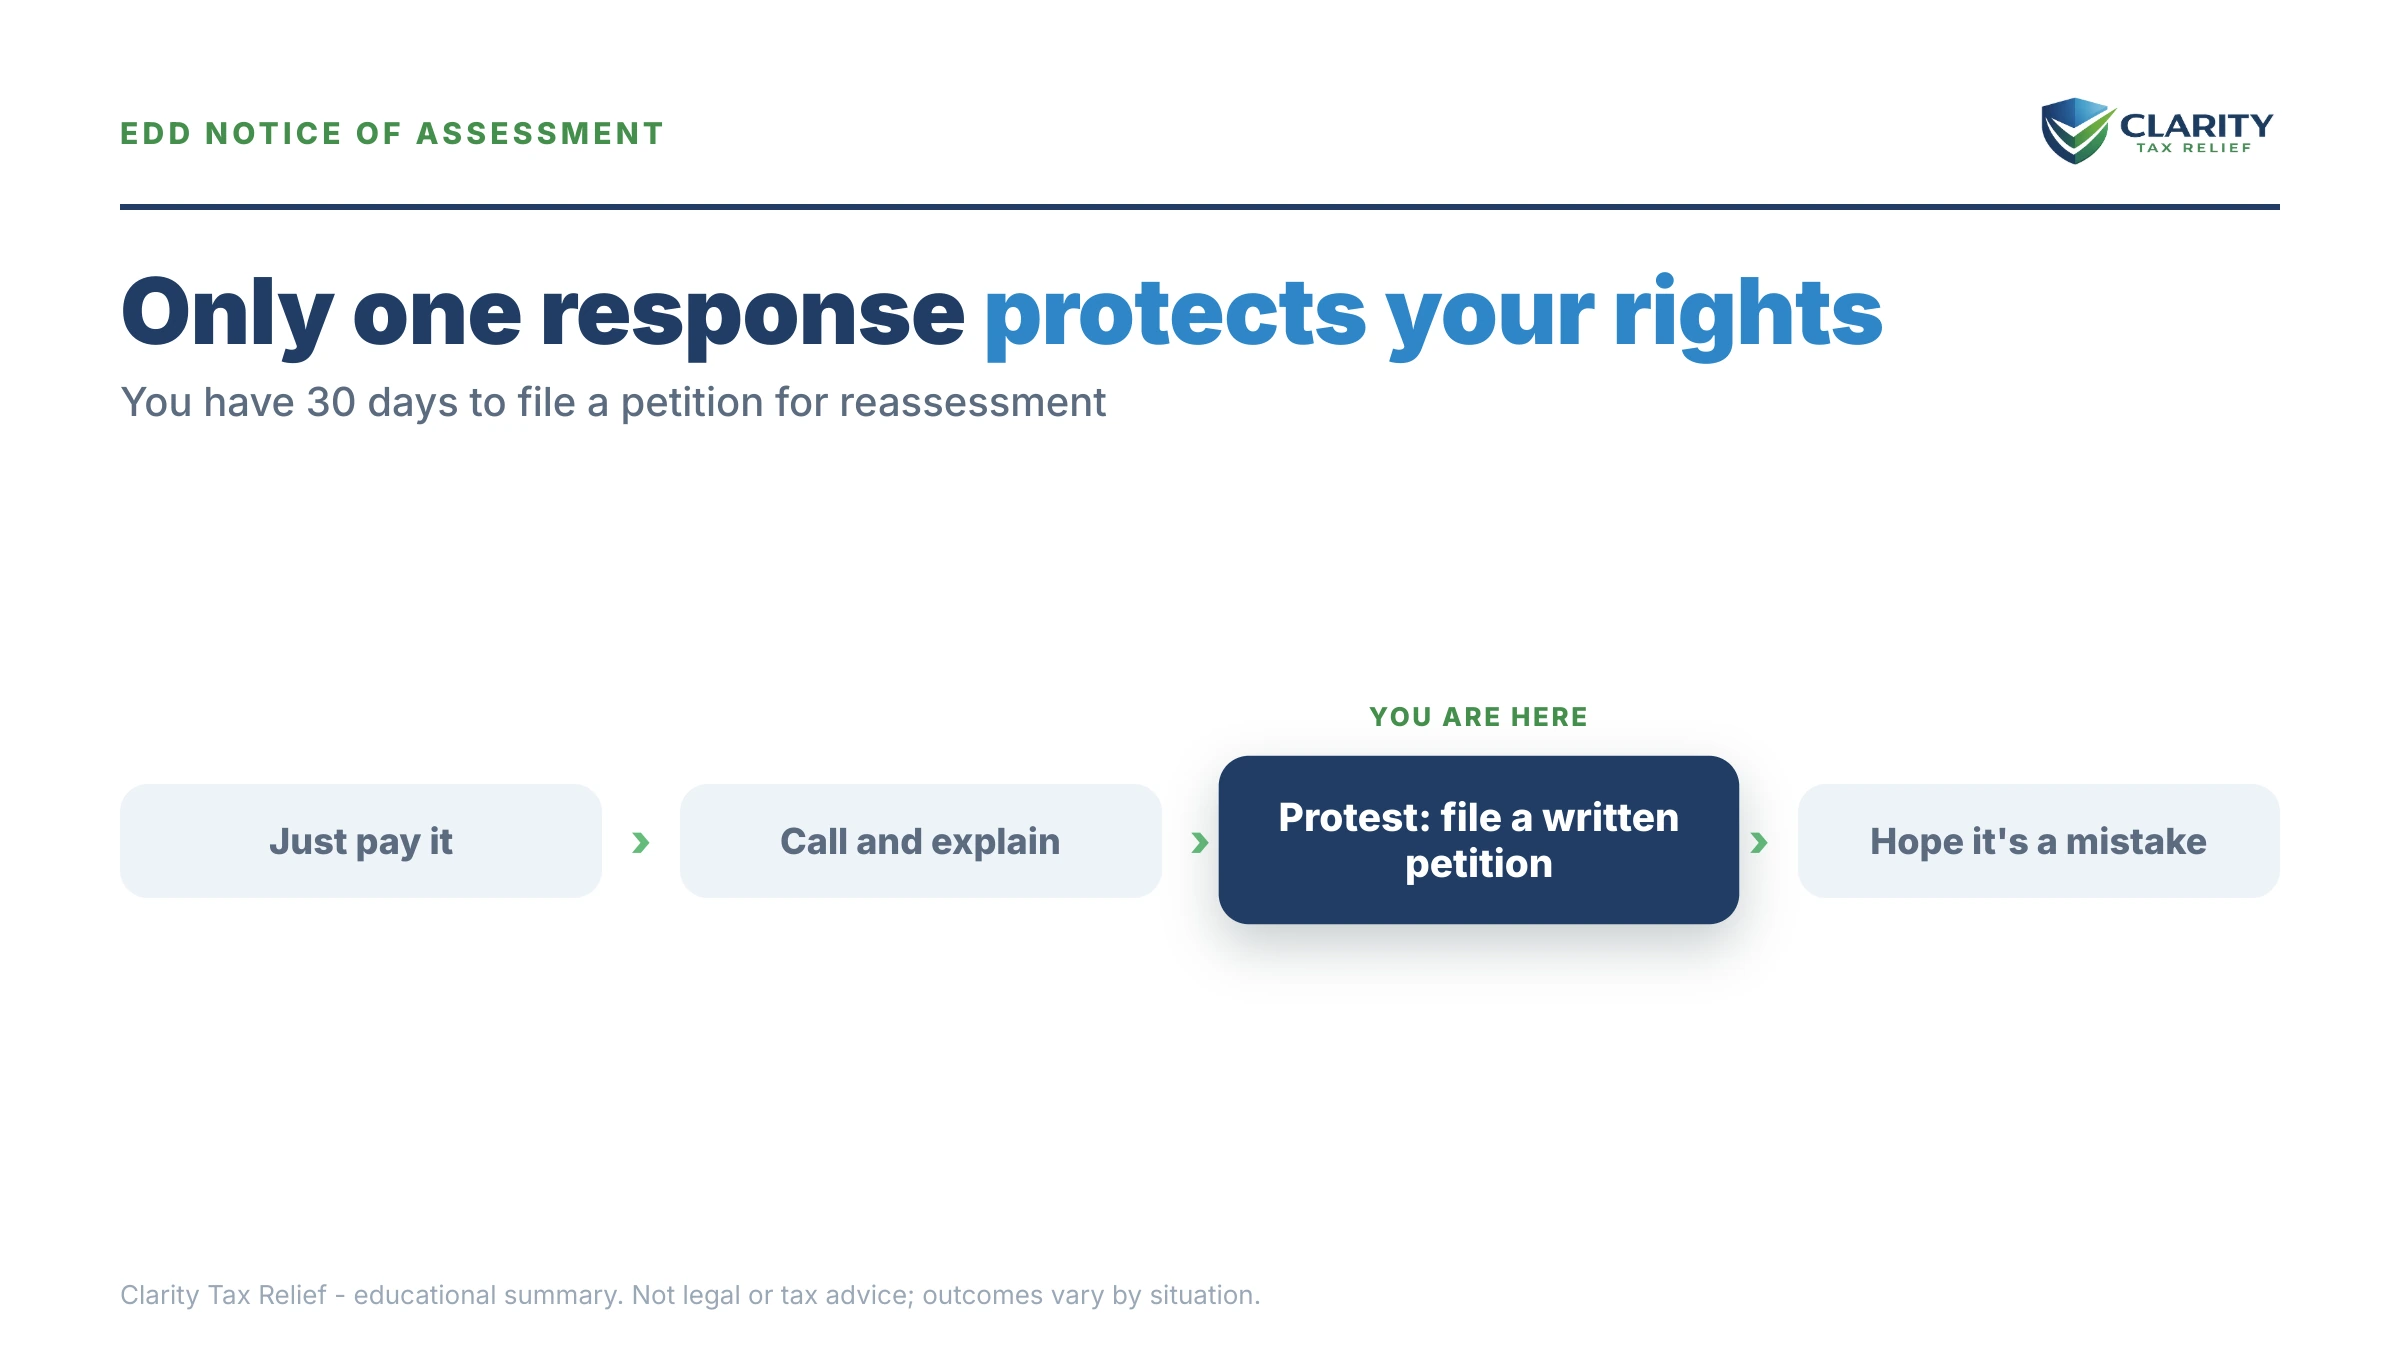Click the word petition in dark card
This screenshot has height=1350, width=2400.
(x=1479, y=864)
